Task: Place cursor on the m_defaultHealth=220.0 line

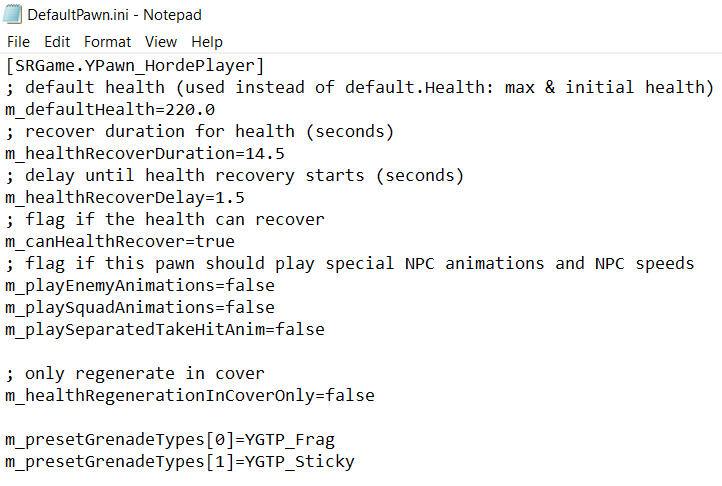Action: click(110, 110)
